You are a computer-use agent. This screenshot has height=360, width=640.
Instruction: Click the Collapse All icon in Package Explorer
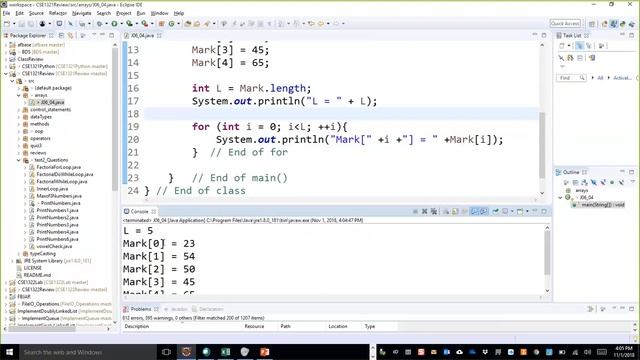click(x=62, y=36)
